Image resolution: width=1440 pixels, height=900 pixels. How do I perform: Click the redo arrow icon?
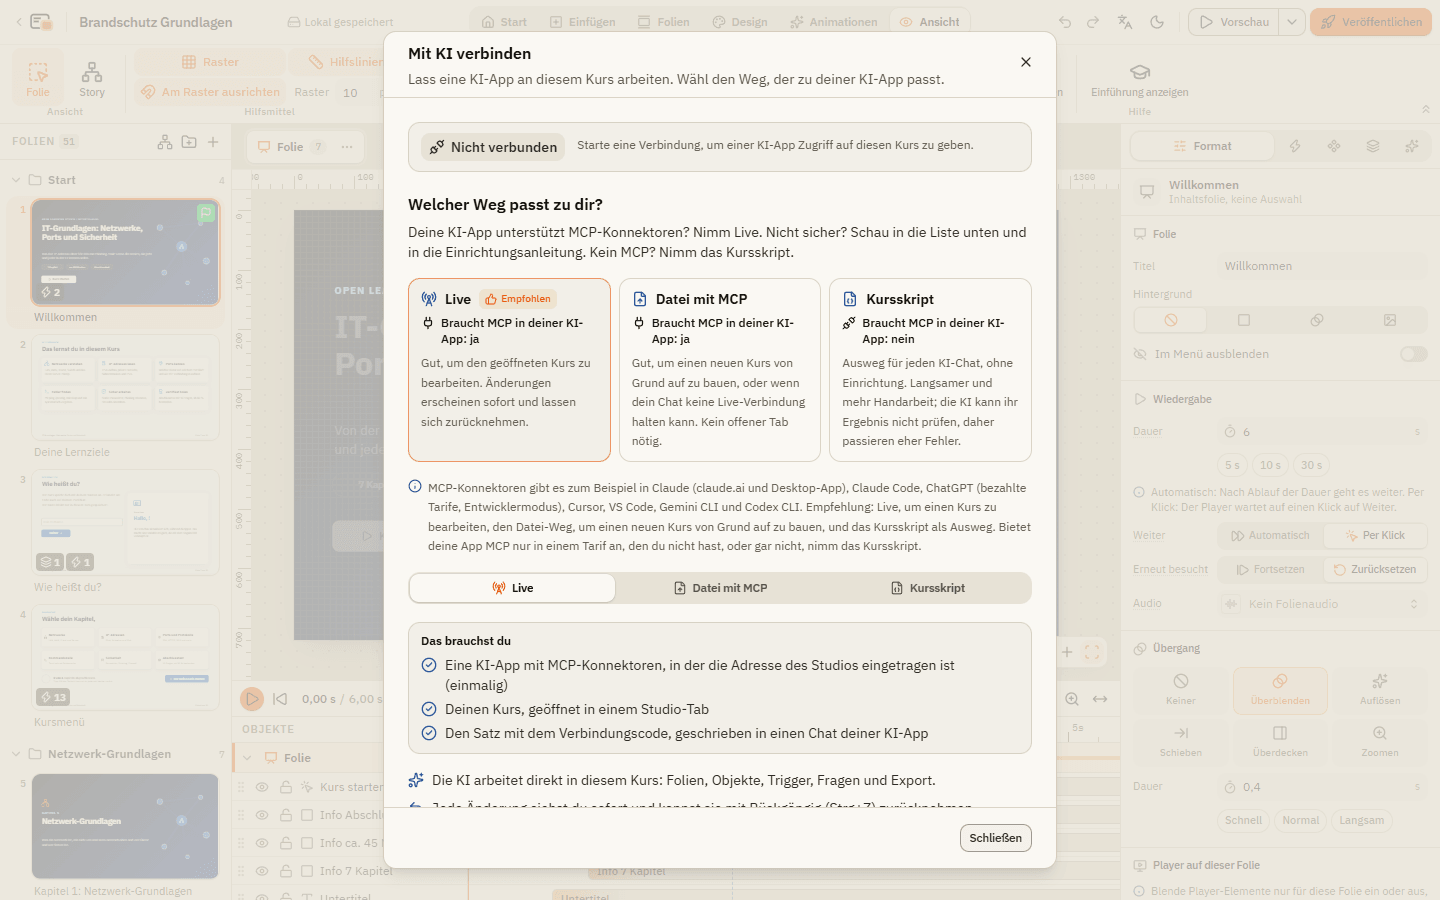(1093, 22)
